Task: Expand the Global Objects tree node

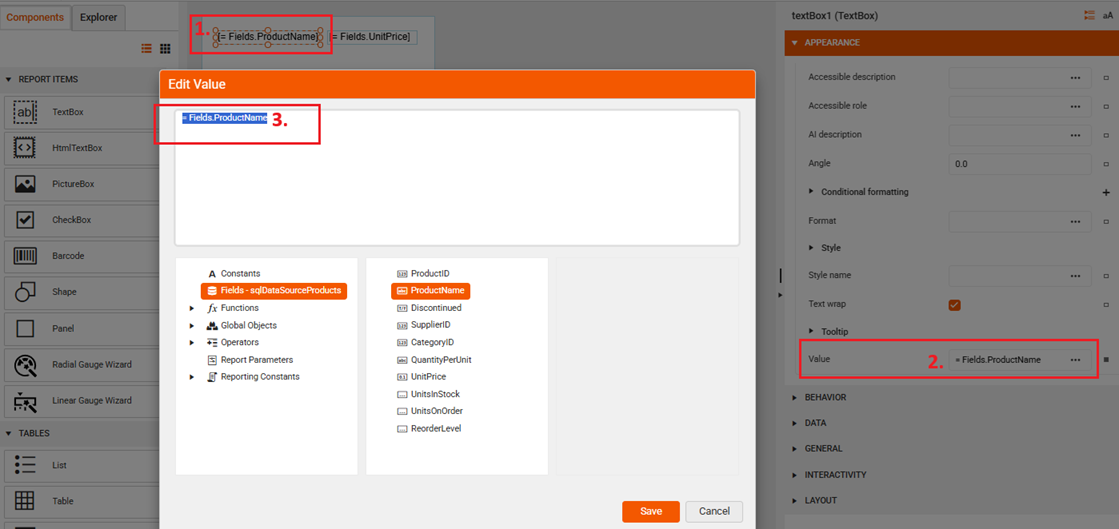Action: coord(191,326)
